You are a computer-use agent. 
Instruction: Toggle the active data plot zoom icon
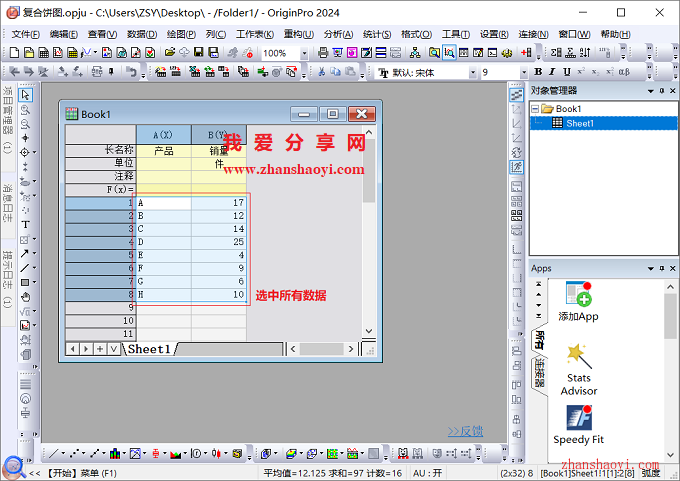tap(449, 53)
